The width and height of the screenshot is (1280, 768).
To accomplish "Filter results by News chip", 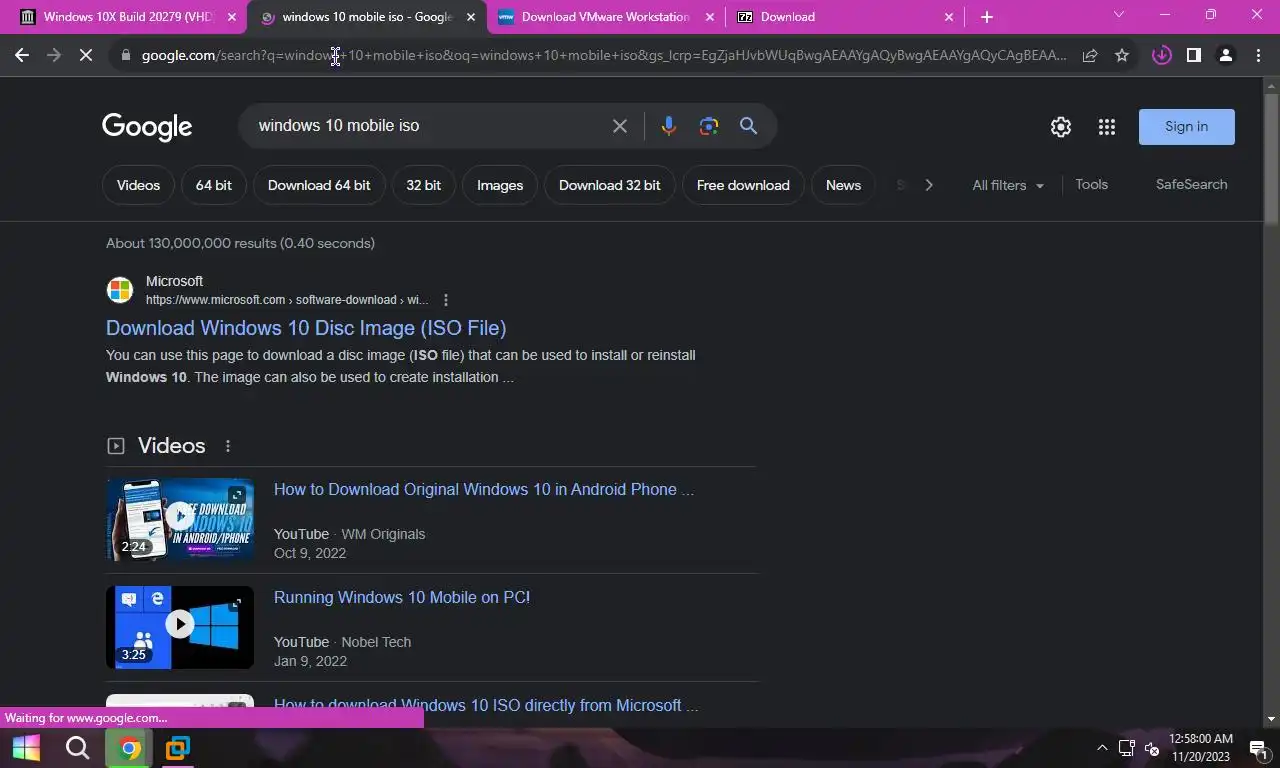I will (843, 185).
